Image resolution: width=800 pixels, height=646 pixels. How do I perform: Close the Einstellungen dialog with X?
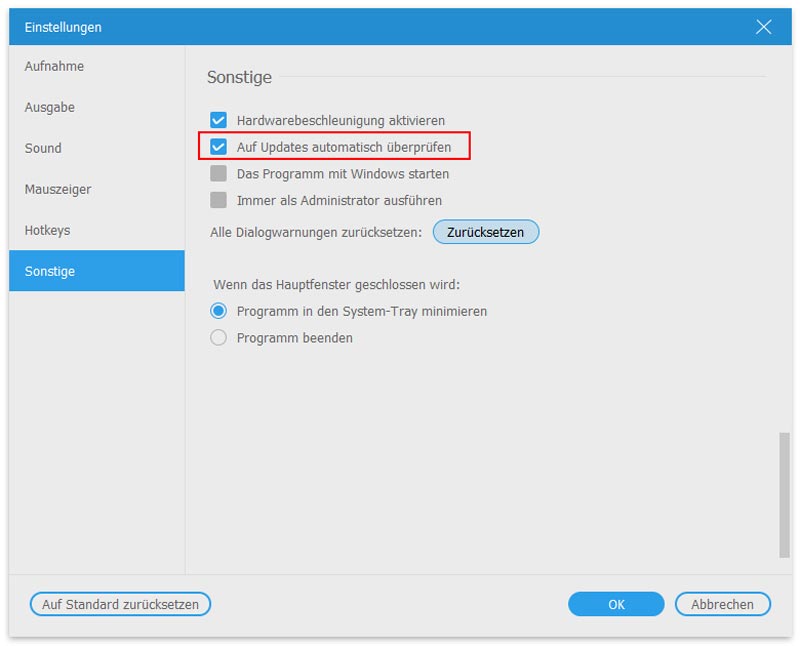763,27
